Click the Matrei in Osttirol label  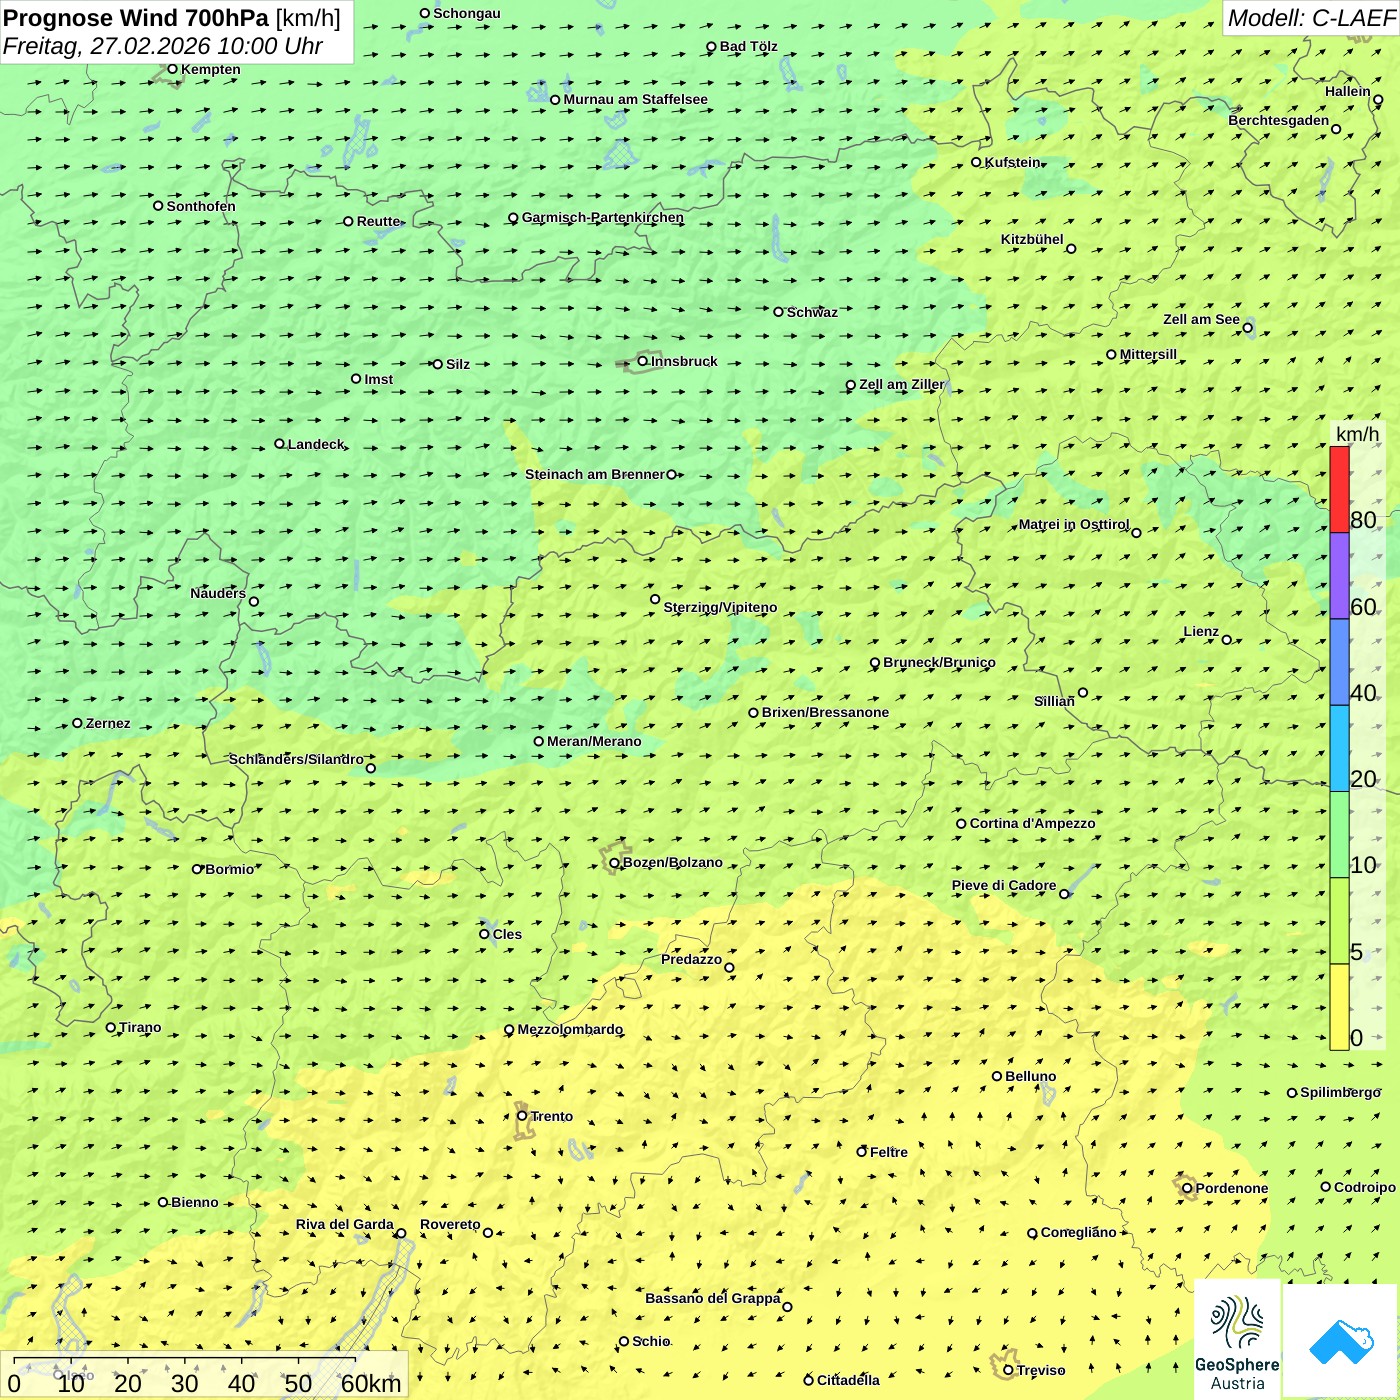pyautogui.click(x=1074, y=524)
